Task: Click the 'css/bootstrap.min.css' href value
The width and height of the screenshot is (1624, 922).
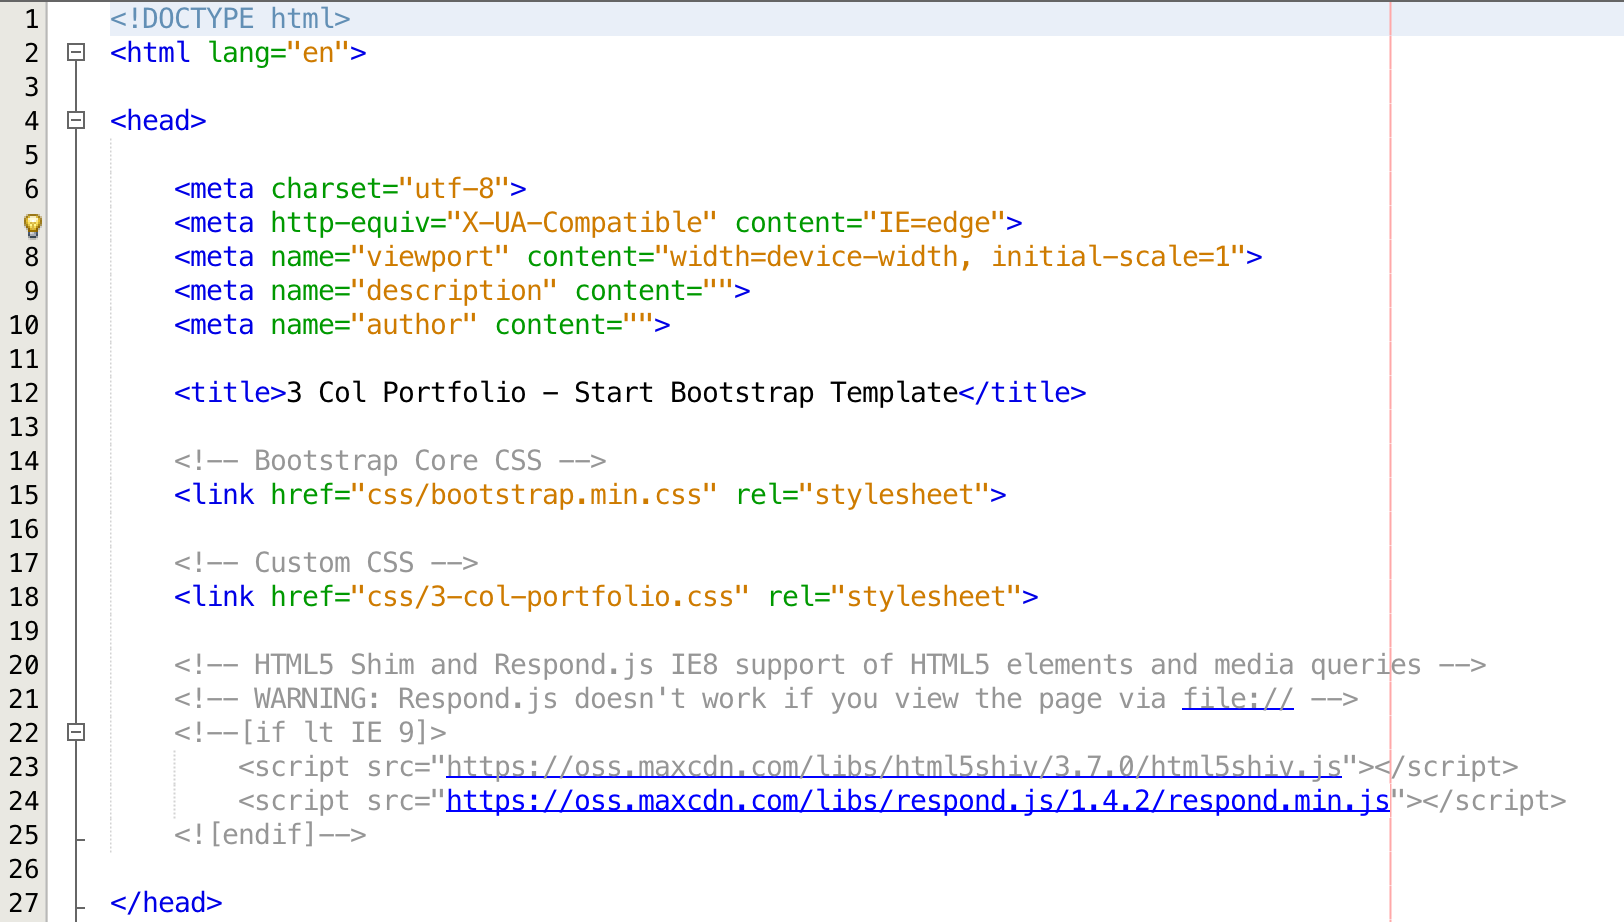Action: tap(534, 494)
